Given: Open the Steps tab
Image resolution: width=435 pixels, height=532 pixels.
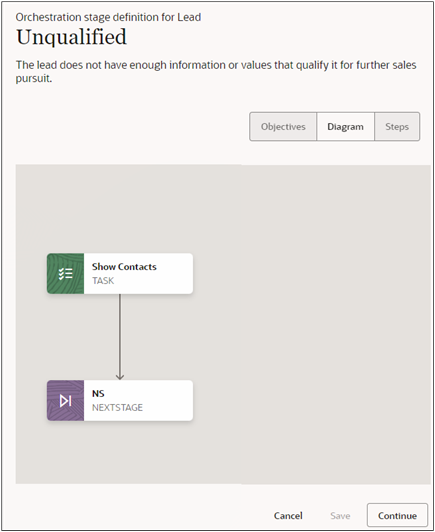Looking at the screenshot, I should click(x=397, y=127).
